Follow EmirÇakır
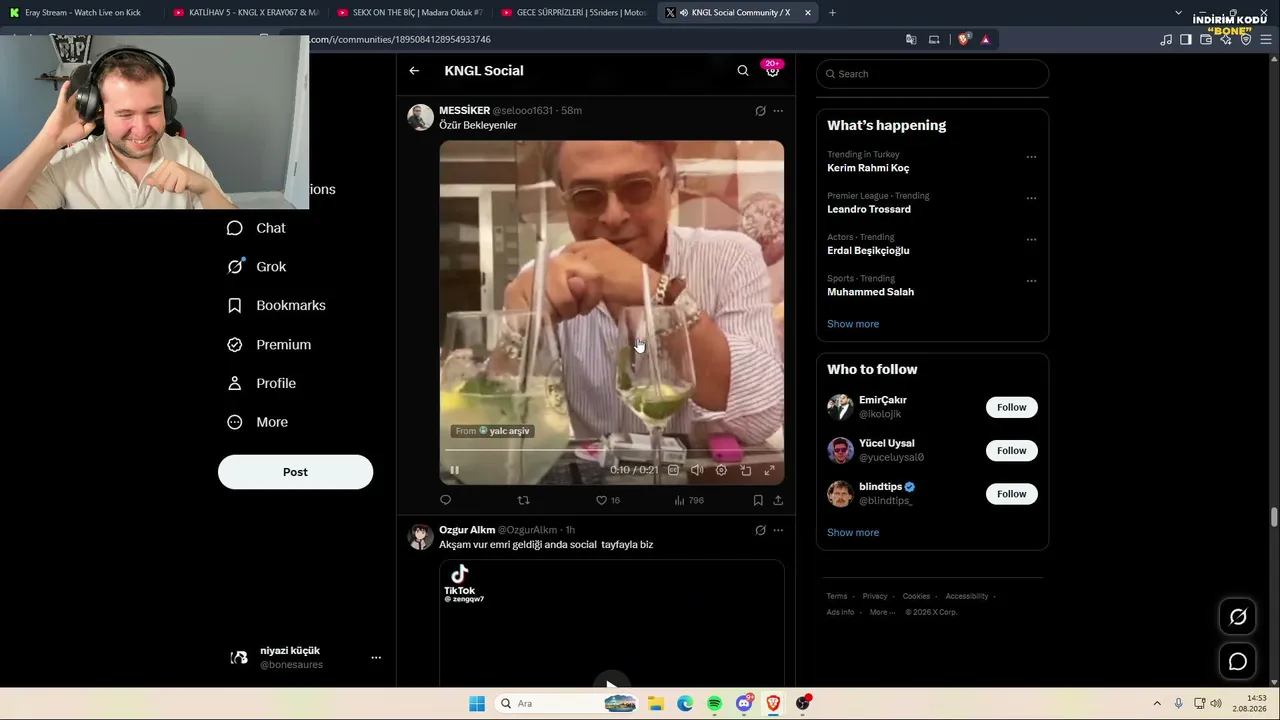This screenshot has width=1280, height=720. (1011, 407)
